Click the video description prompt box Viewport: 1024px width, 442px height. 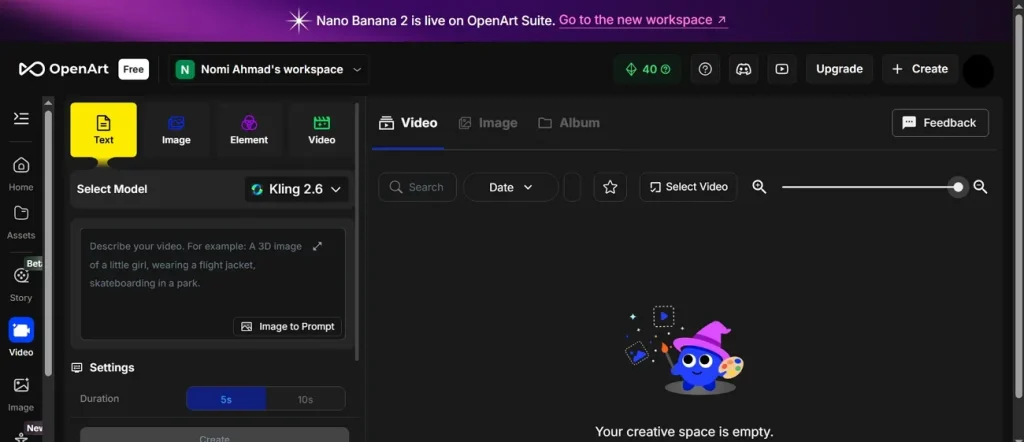point(213,284)
